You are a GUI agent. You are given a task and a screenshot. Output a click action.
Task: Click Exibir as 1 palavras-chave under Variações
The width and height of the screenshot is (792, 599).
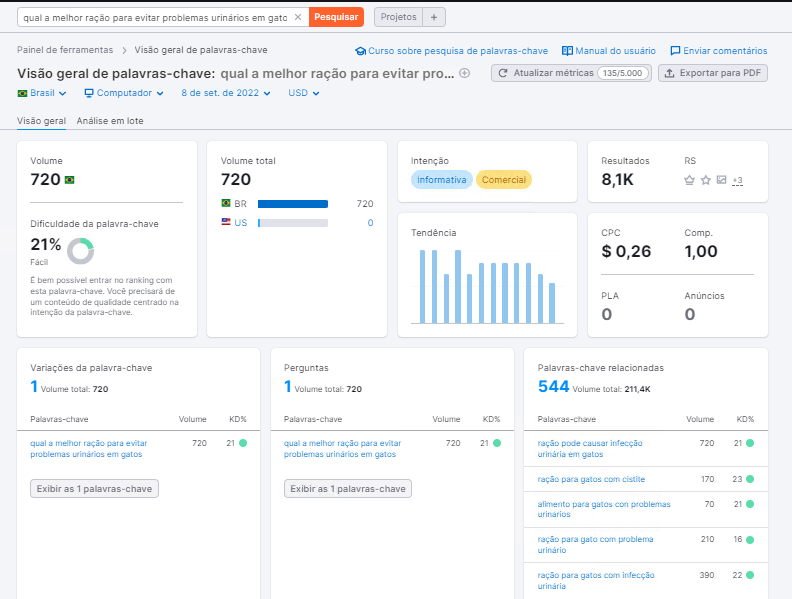click(94, 488)
